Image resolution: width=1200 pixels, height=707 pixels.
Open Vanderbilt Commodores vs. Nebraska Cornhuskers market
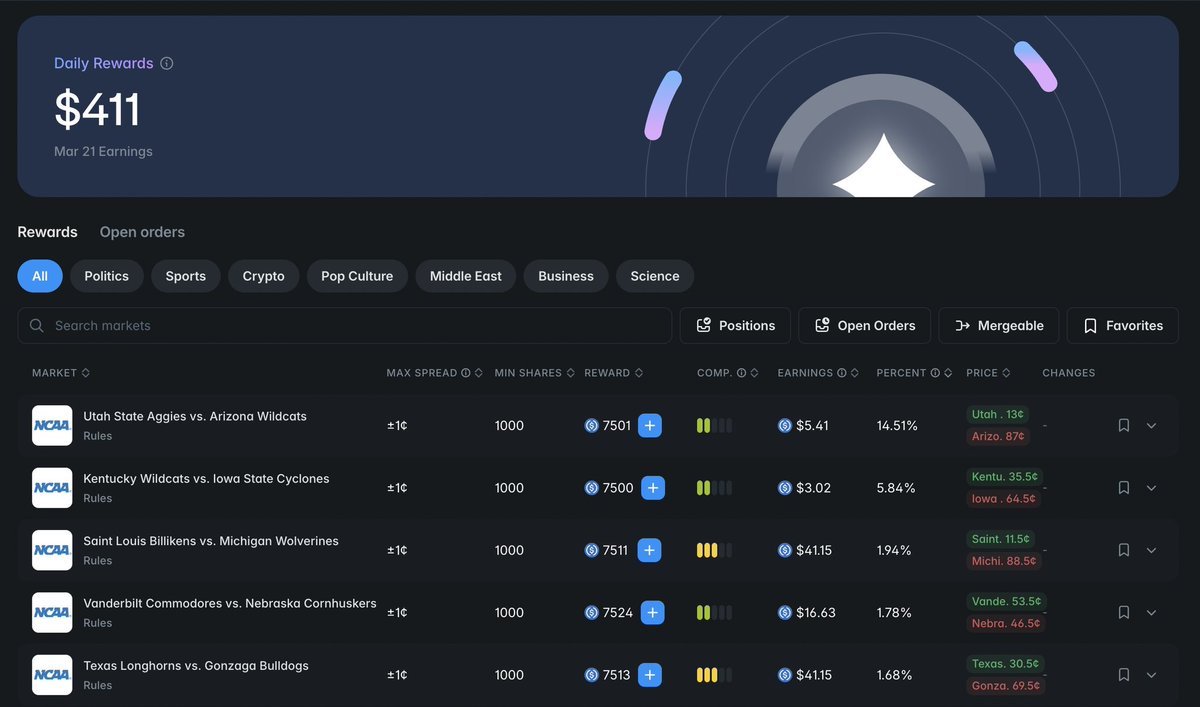click(x=230, y=603)
